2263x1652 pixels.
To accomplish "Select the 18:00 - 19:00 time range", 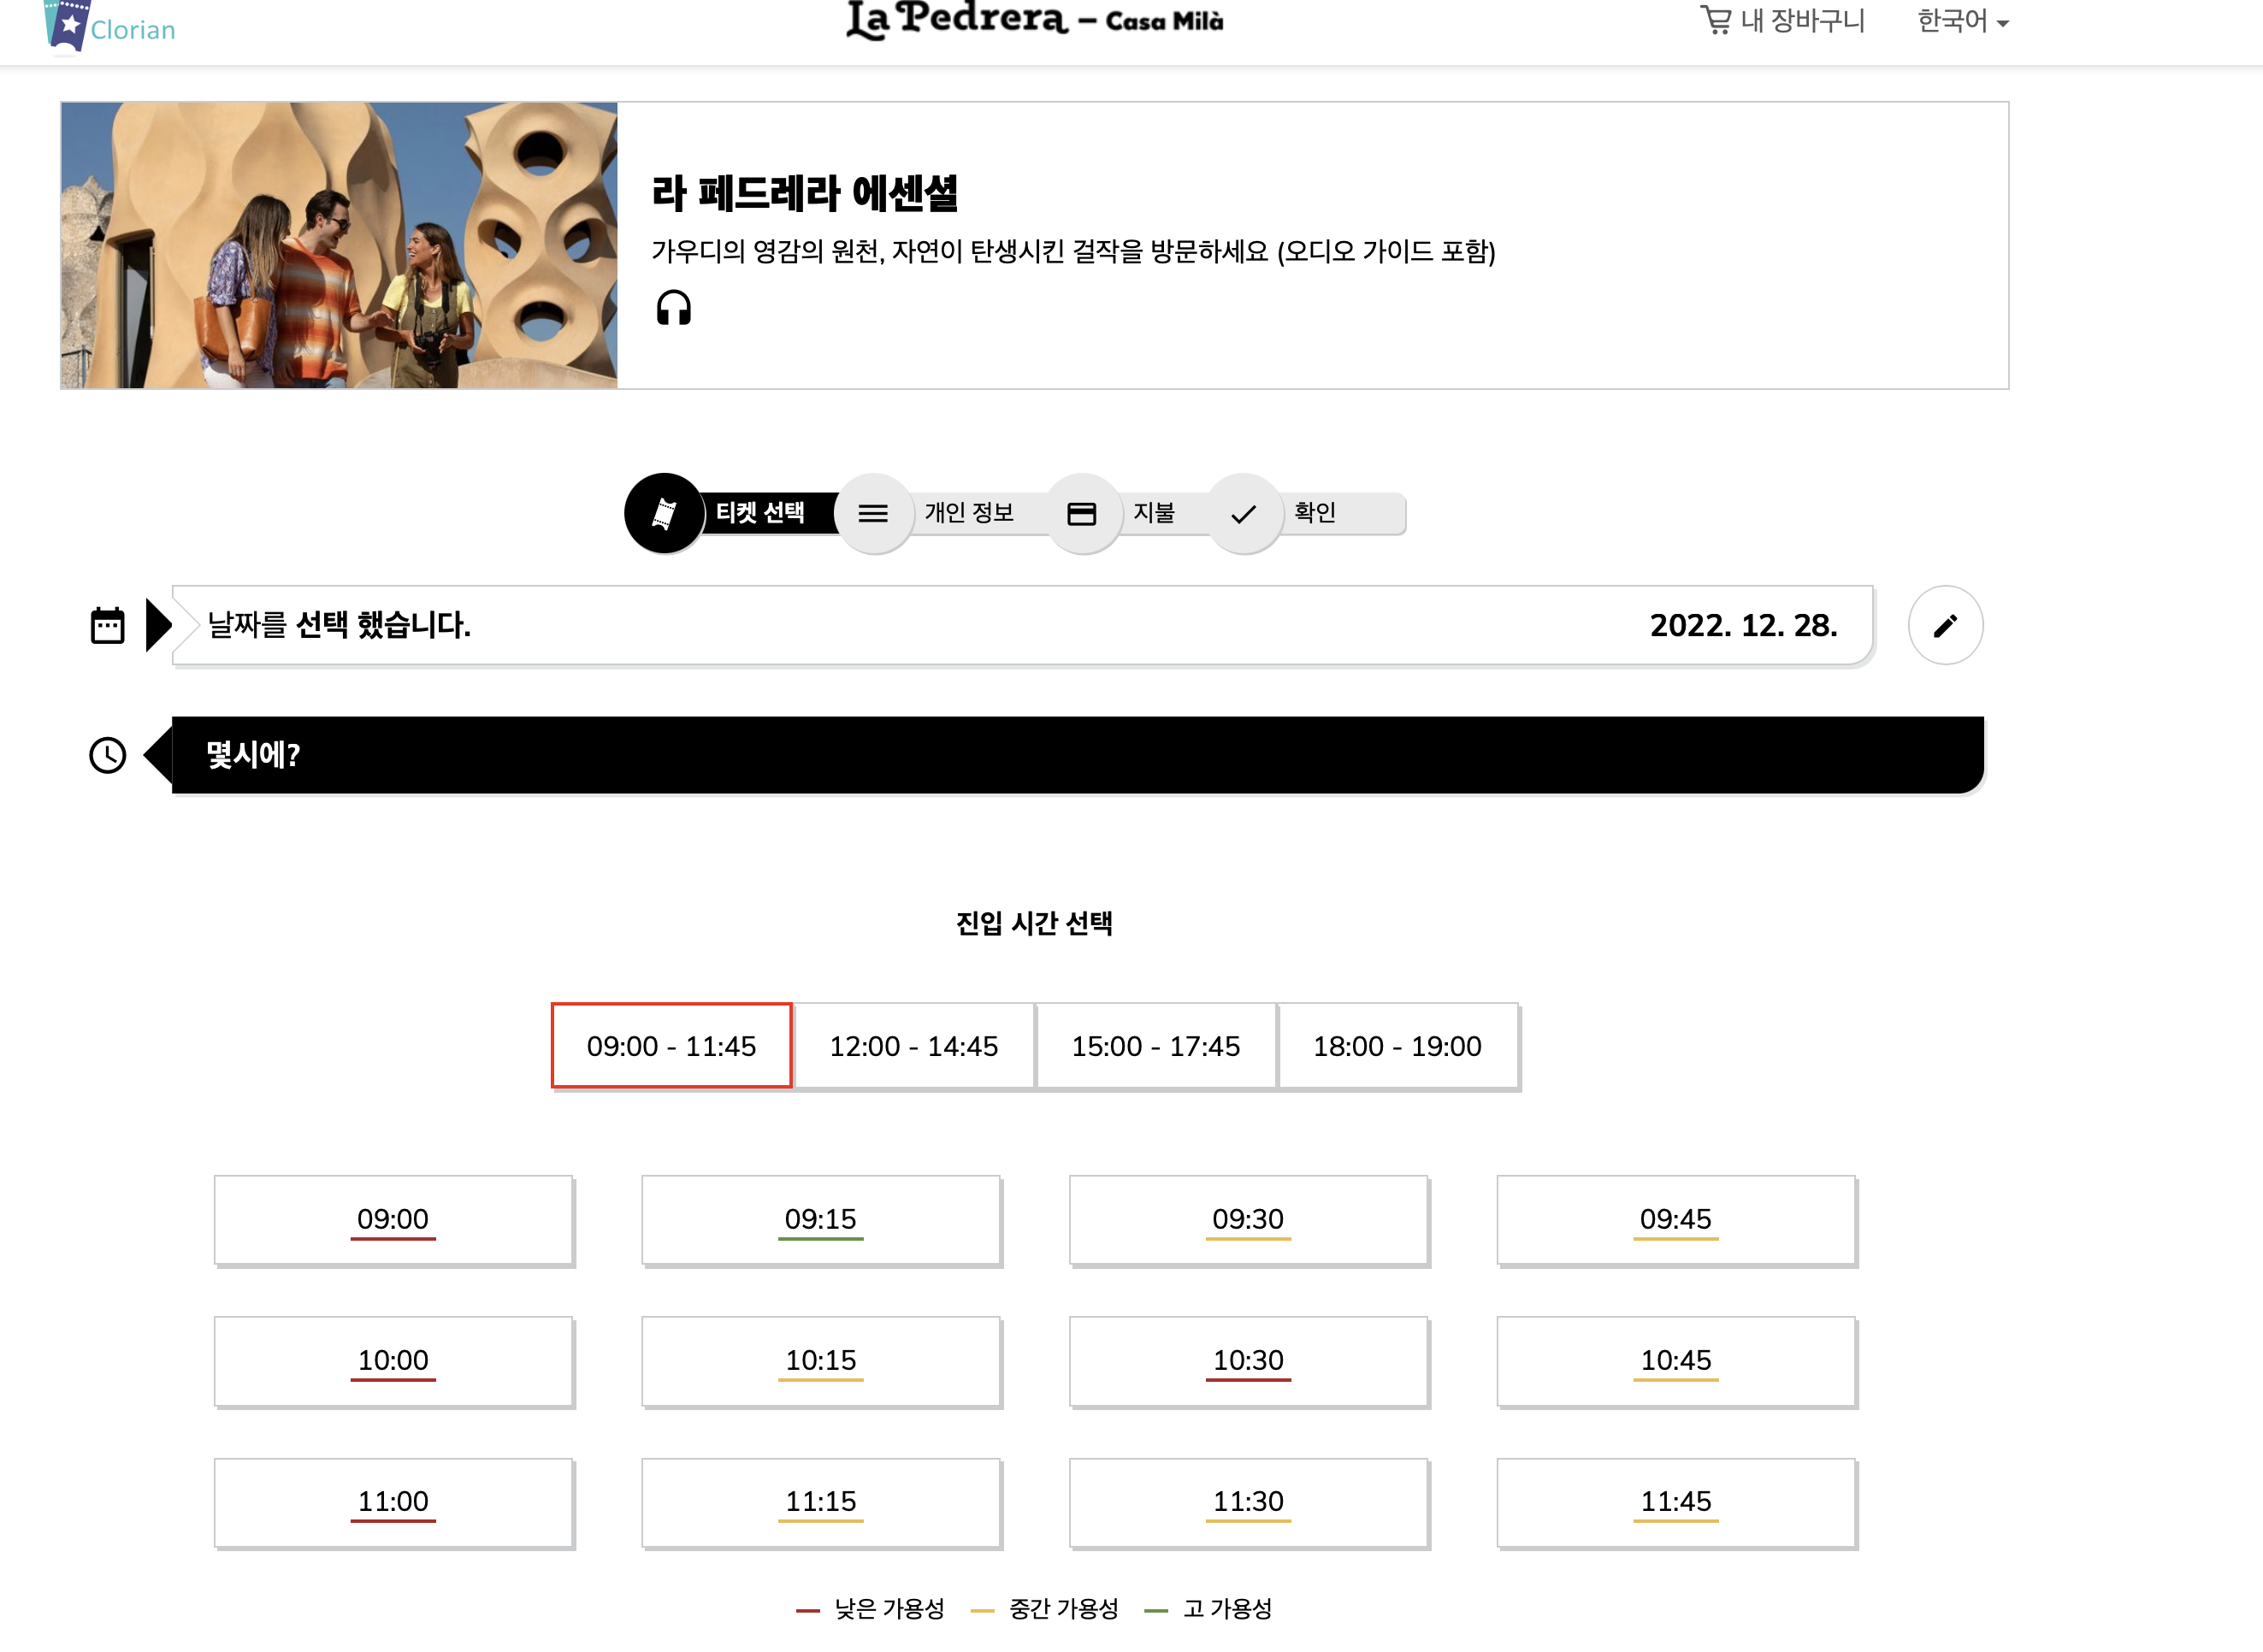I will pos(1397,1045).
